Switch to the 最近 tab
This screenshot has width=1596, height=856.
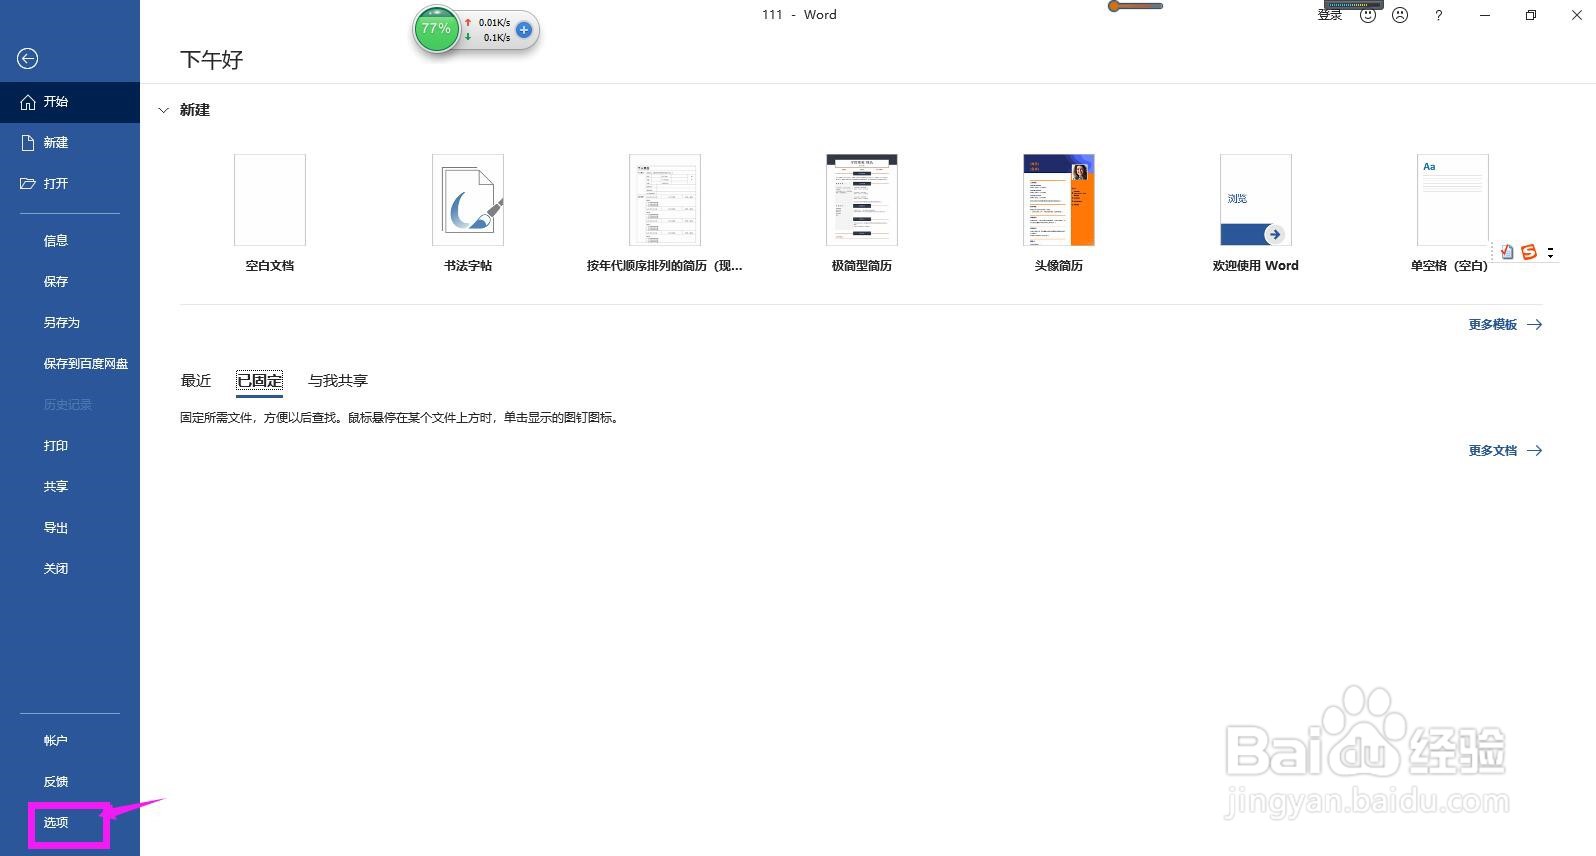click(196, 381)
